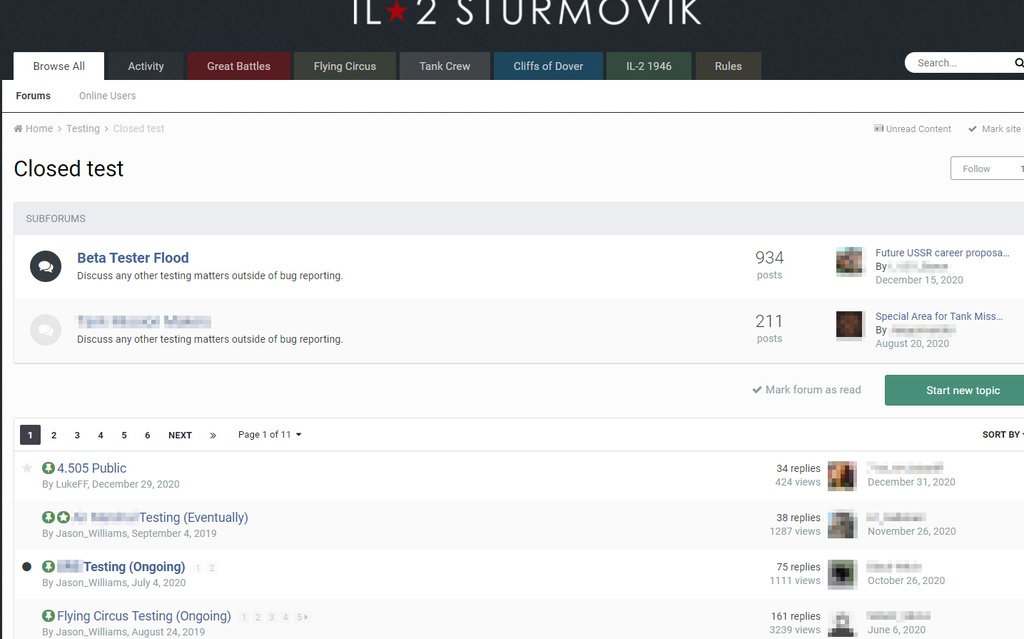Open the Future USSR career proposal post
The image size is (1024, 639).
[x=942, y=253]
